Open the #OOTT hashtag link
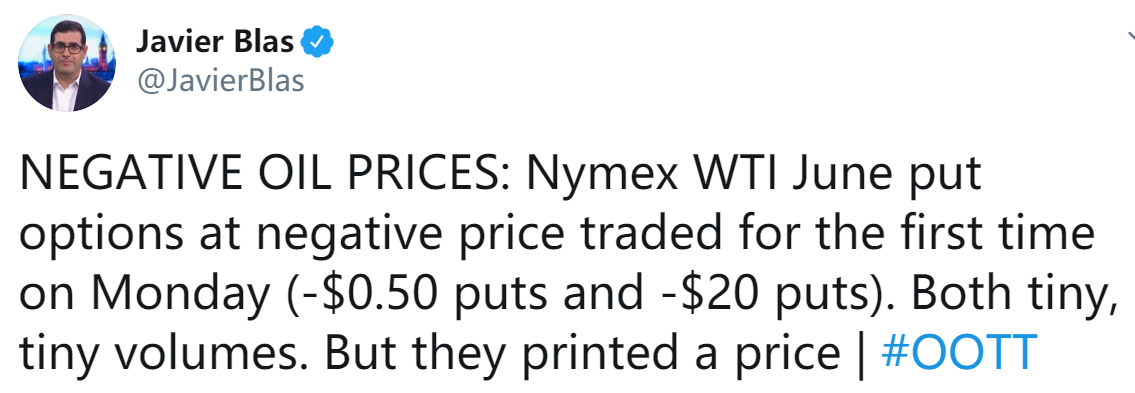The height and width of the screenshot is (393, 1135). [x=960, y=352]
